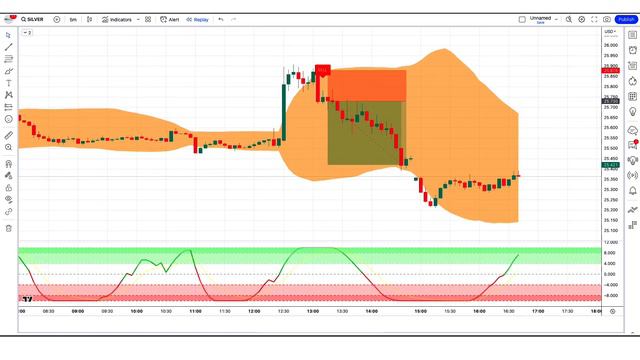Viewport: 640px width, 360px height.
Task: Open the alerts clock panel
Action: (x=632, y=50)
